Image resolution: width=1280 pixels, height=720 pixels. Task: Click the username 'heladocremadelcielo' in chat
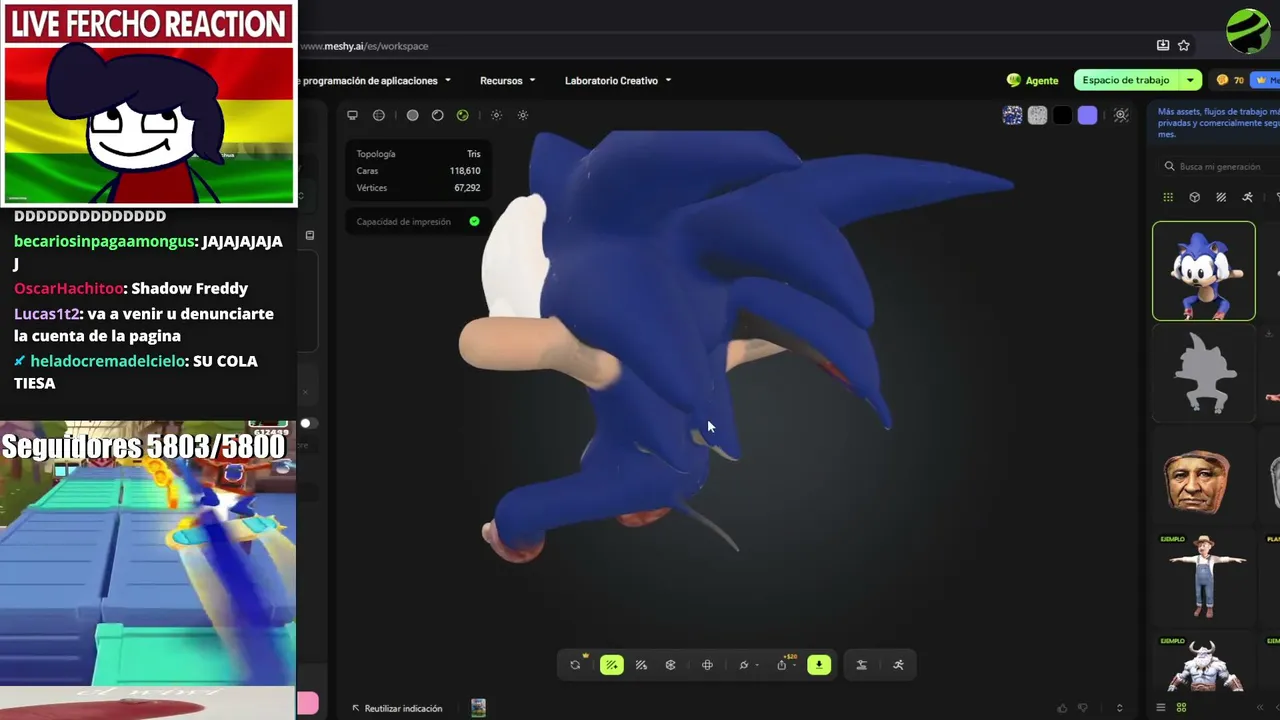(108, 361)
